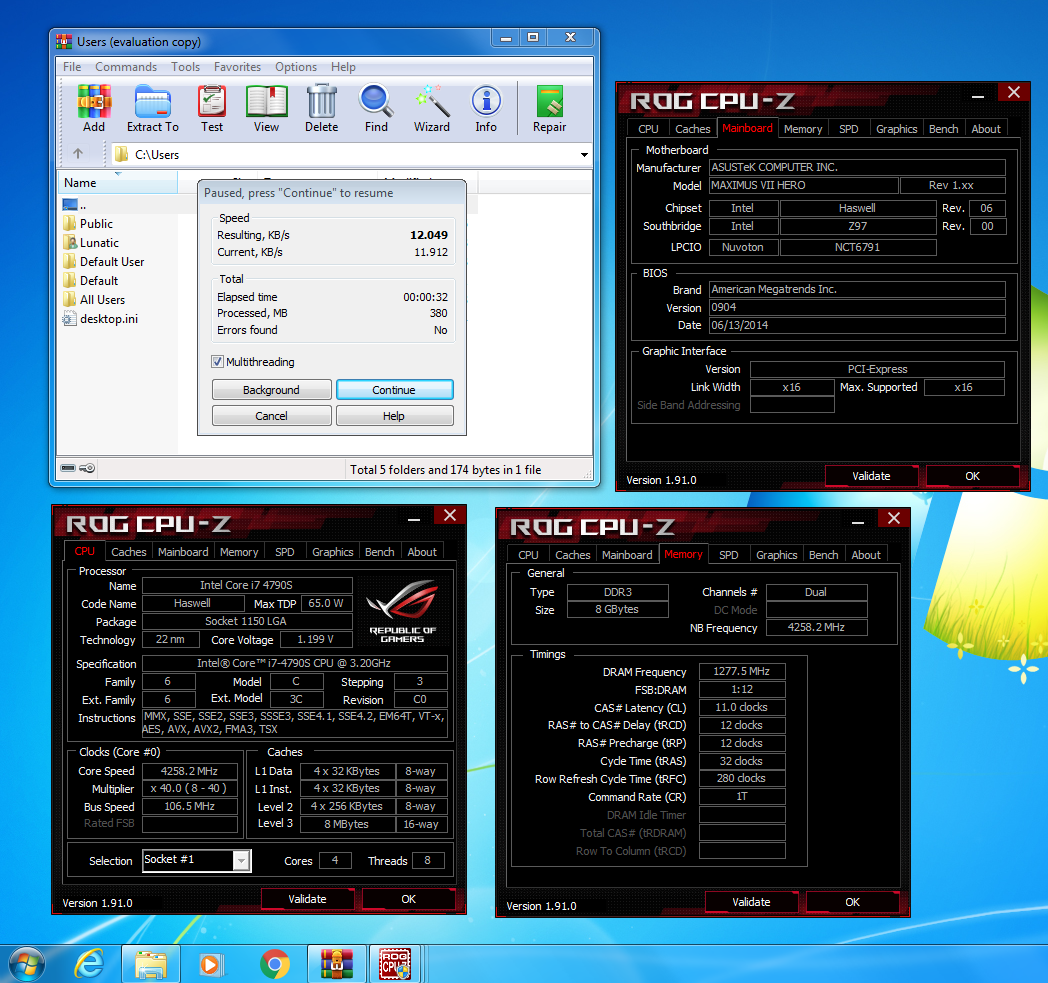Viewport: 1048px width, 983px height.
Task: Open Bench tab in CPU window
Action: pyautogui.click(x=380, y=552)
